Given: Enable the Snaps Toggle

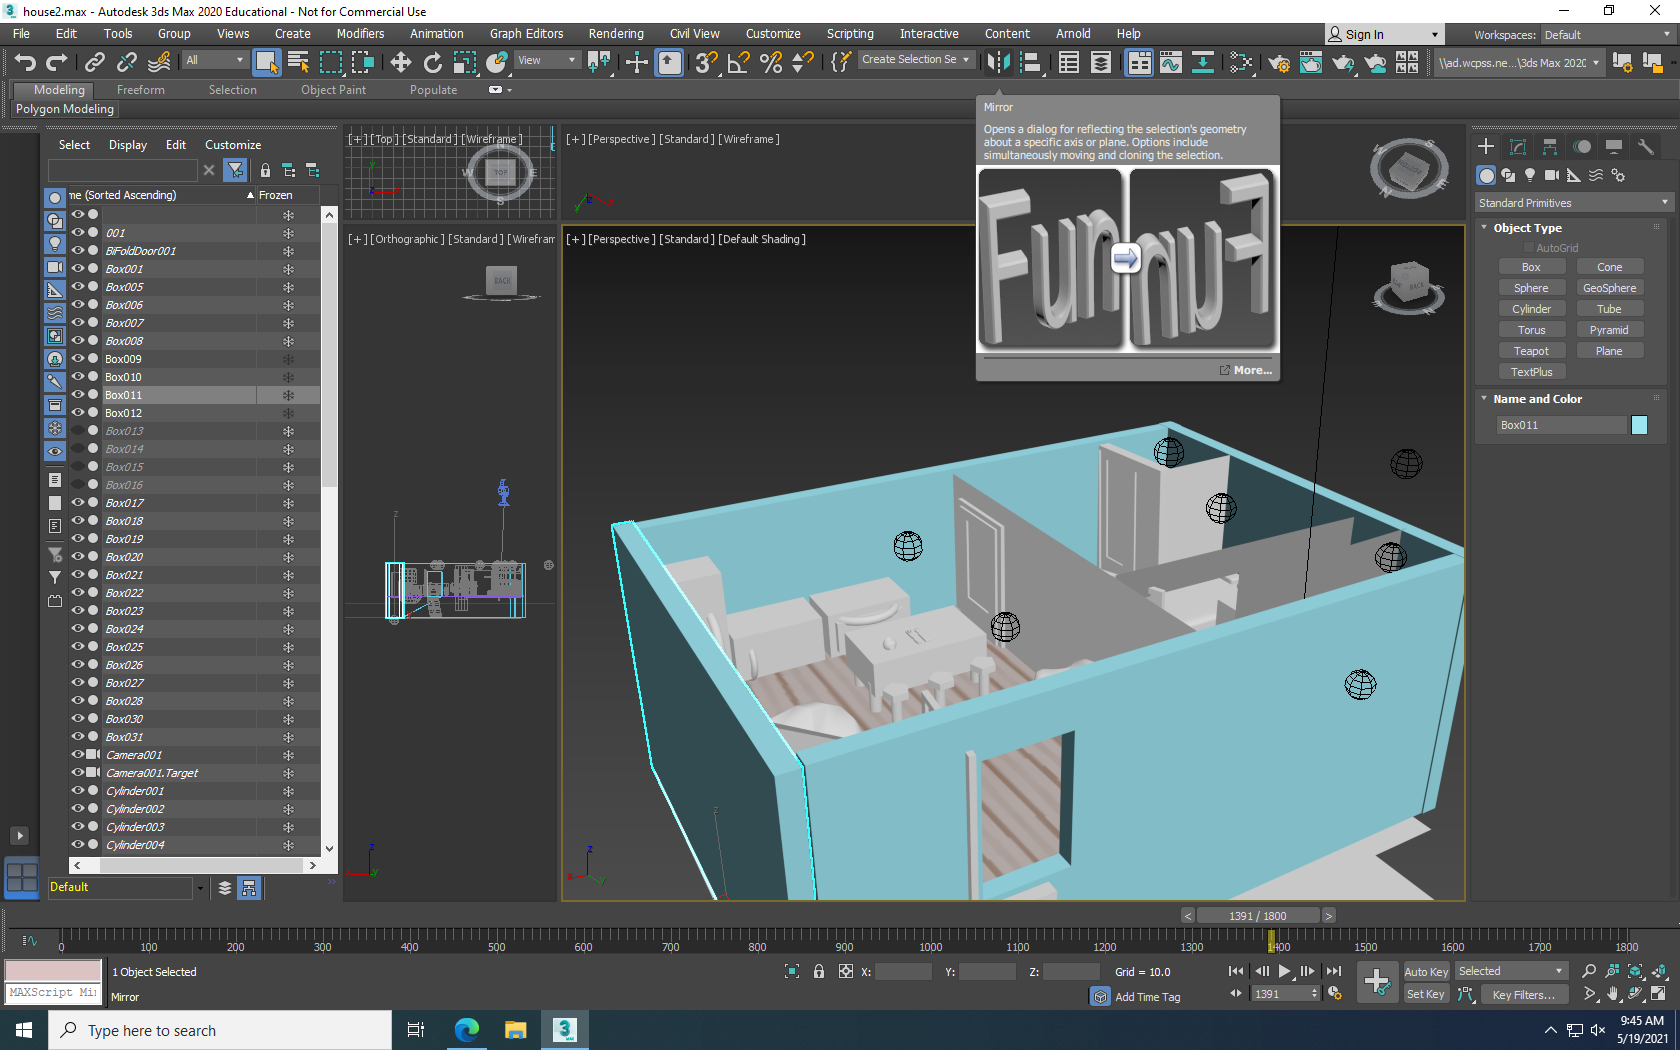Looking at the screenshot, I should pyautogui.click(x=705, y=62).
